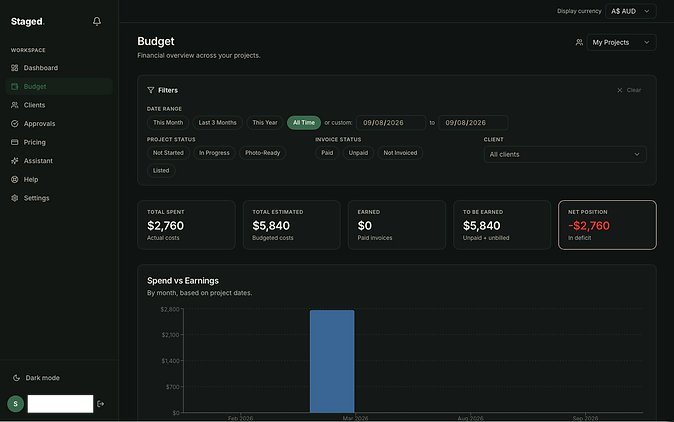Filter by Not Invoiced status
This screenshot has height=422, width=674.
[x=400, y=153]
